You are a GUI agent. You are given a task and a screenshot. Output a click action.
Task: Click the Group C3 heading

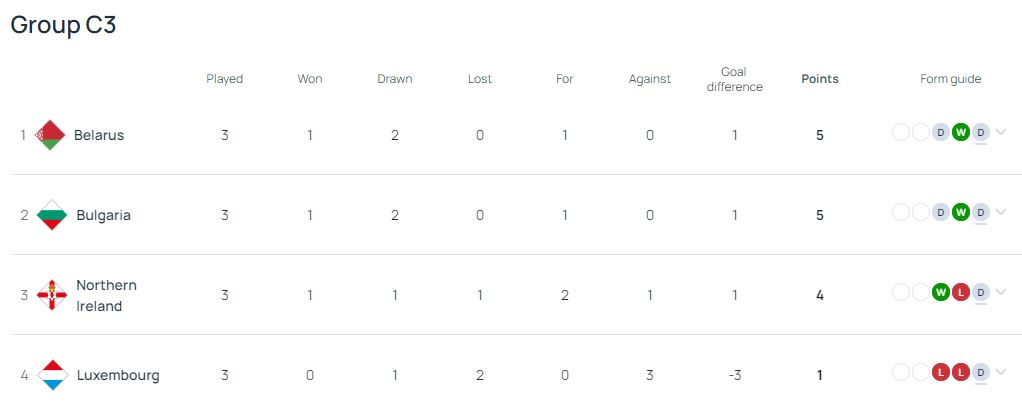pos(63,25)
